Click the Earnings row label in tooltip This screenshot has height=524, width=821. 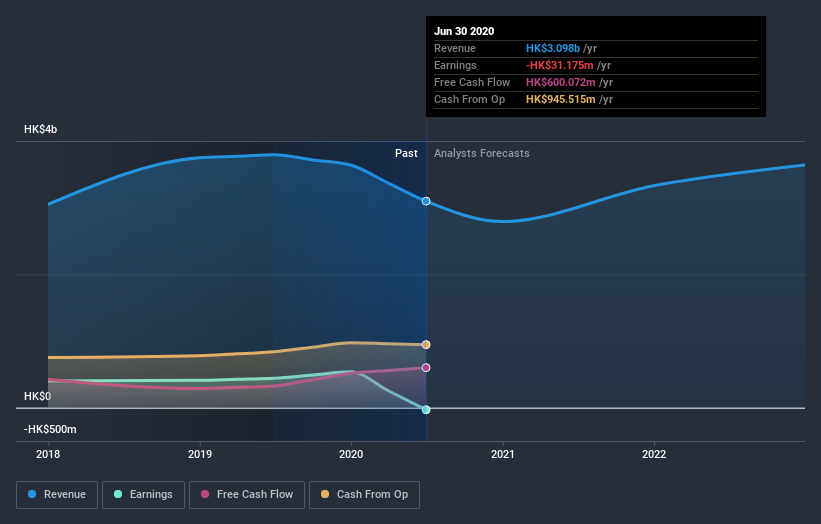(x=456, y=65)
